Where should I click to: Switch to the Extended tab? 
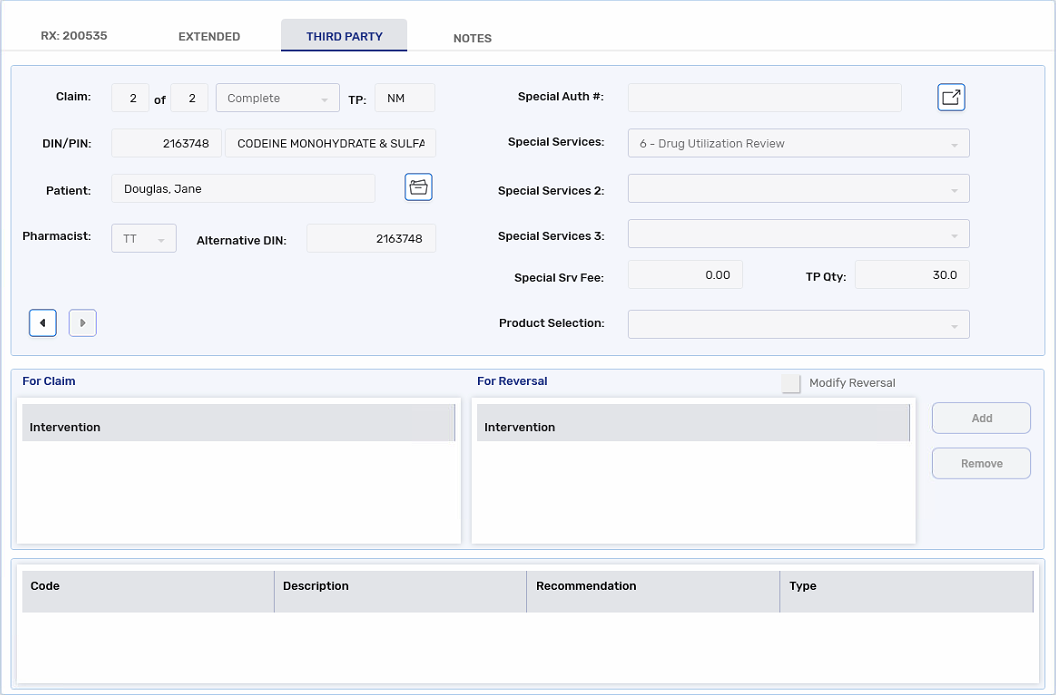[x=209, y=37]
